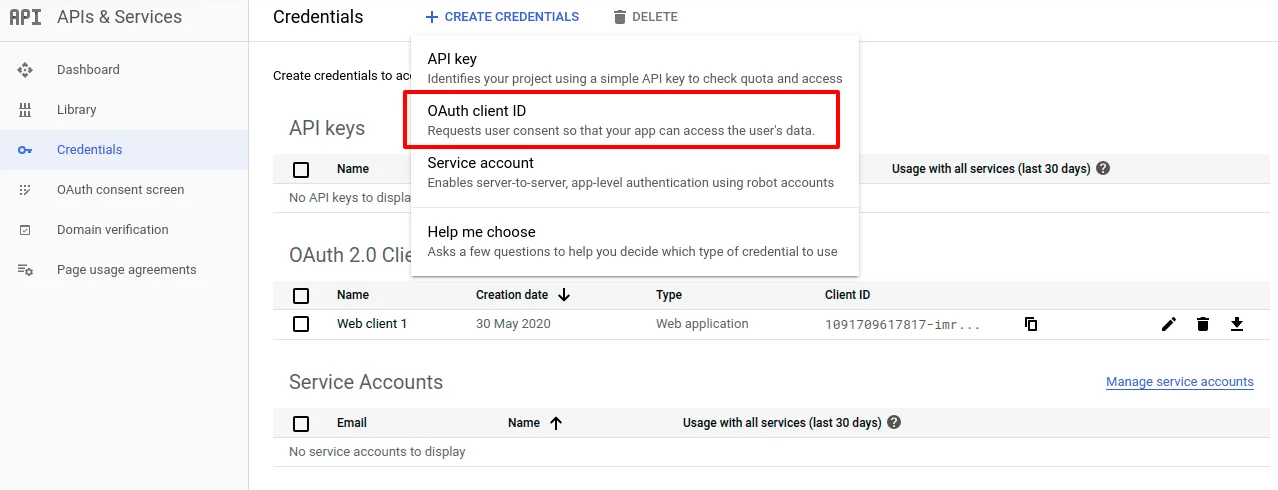Click the Web application type cell
This screenshot has height=490, width=1278.
702,324
